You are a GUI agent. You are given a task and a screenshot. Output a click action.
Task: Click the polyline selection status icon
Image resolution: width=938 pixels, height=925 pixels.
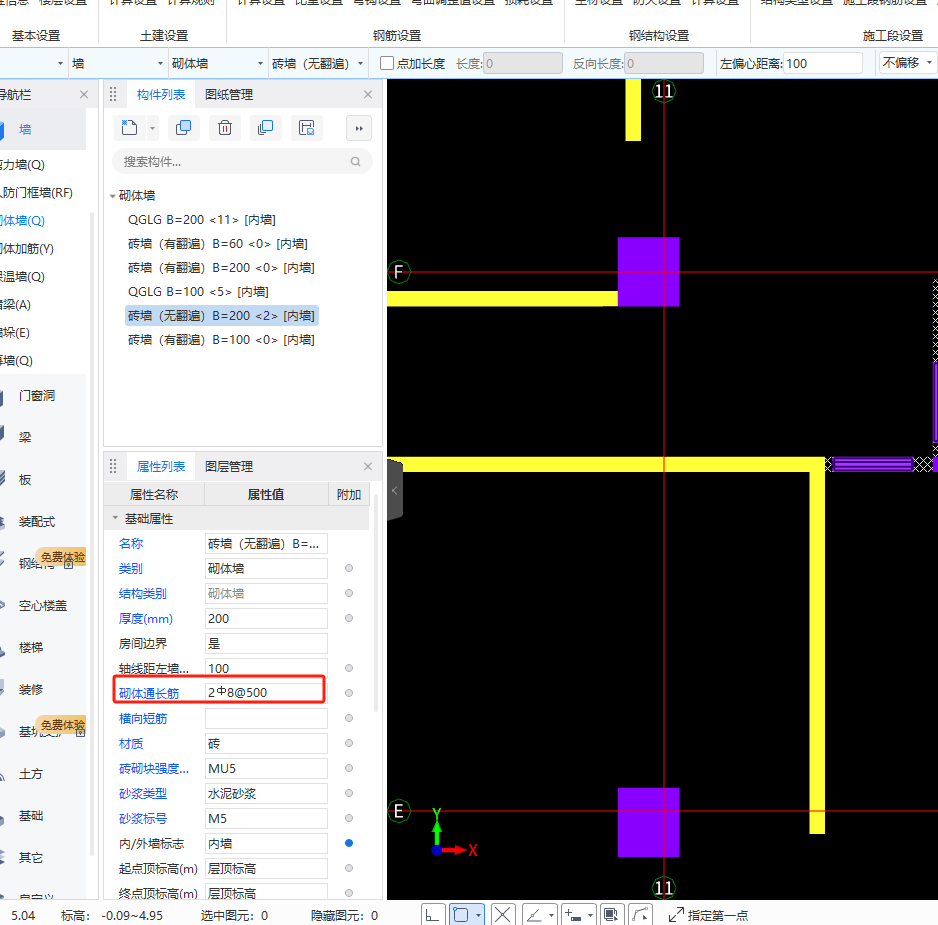click(x=640, y=915)
